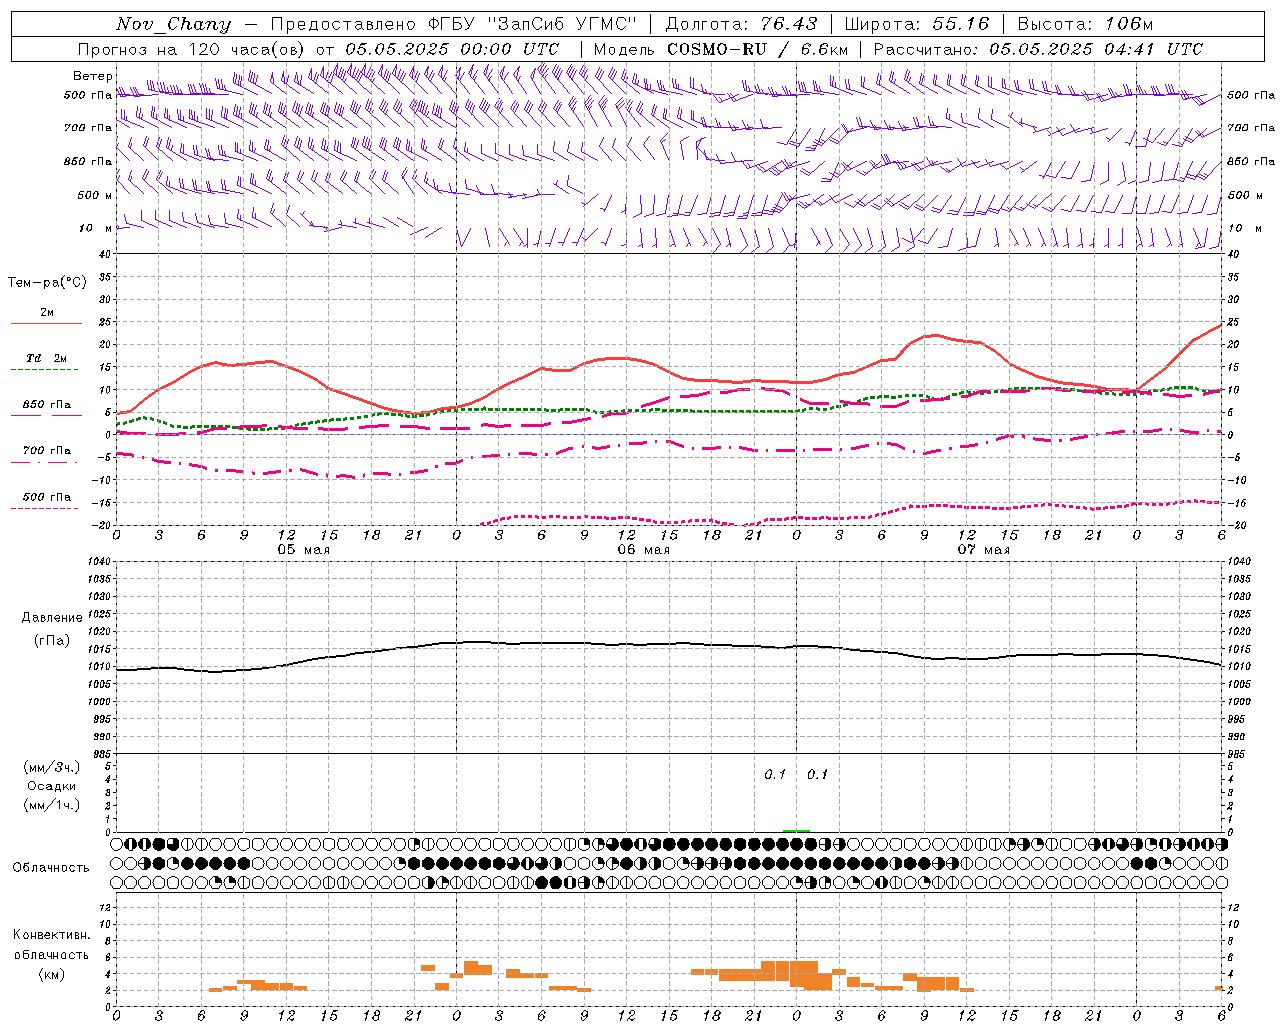Click the 'Широта: 55.16' latitude value
This screenshot has width=1280, height=1024.
pyautogui.click(x=917, y=24)
